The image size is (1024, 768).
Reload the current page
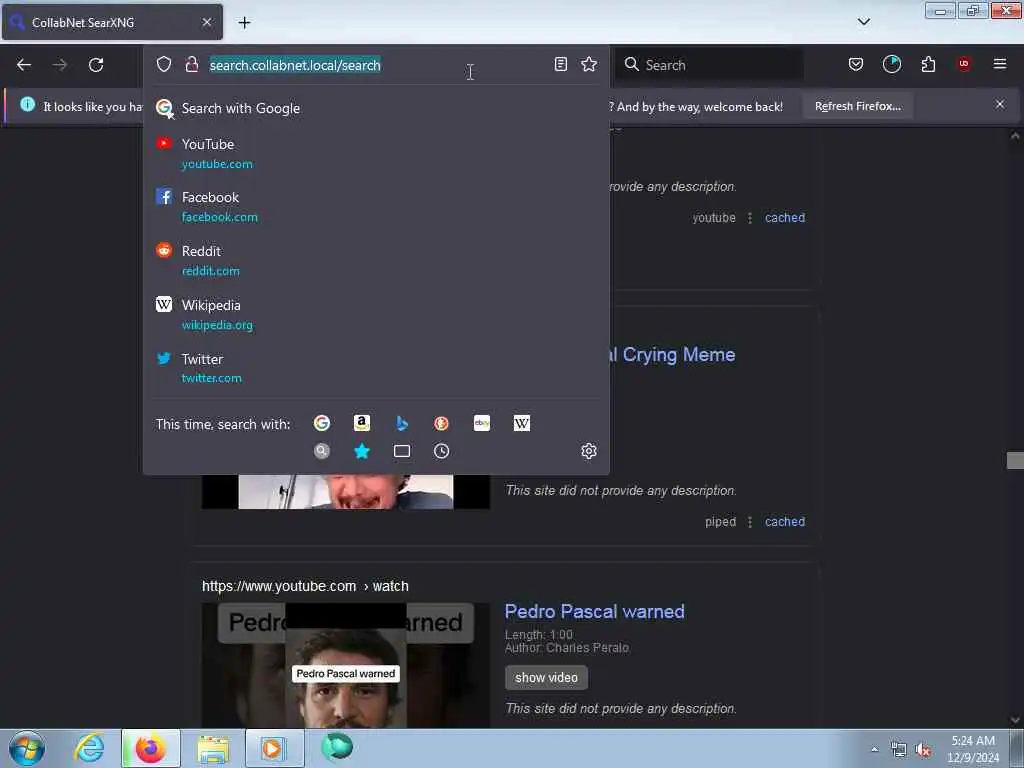[96, 65]
